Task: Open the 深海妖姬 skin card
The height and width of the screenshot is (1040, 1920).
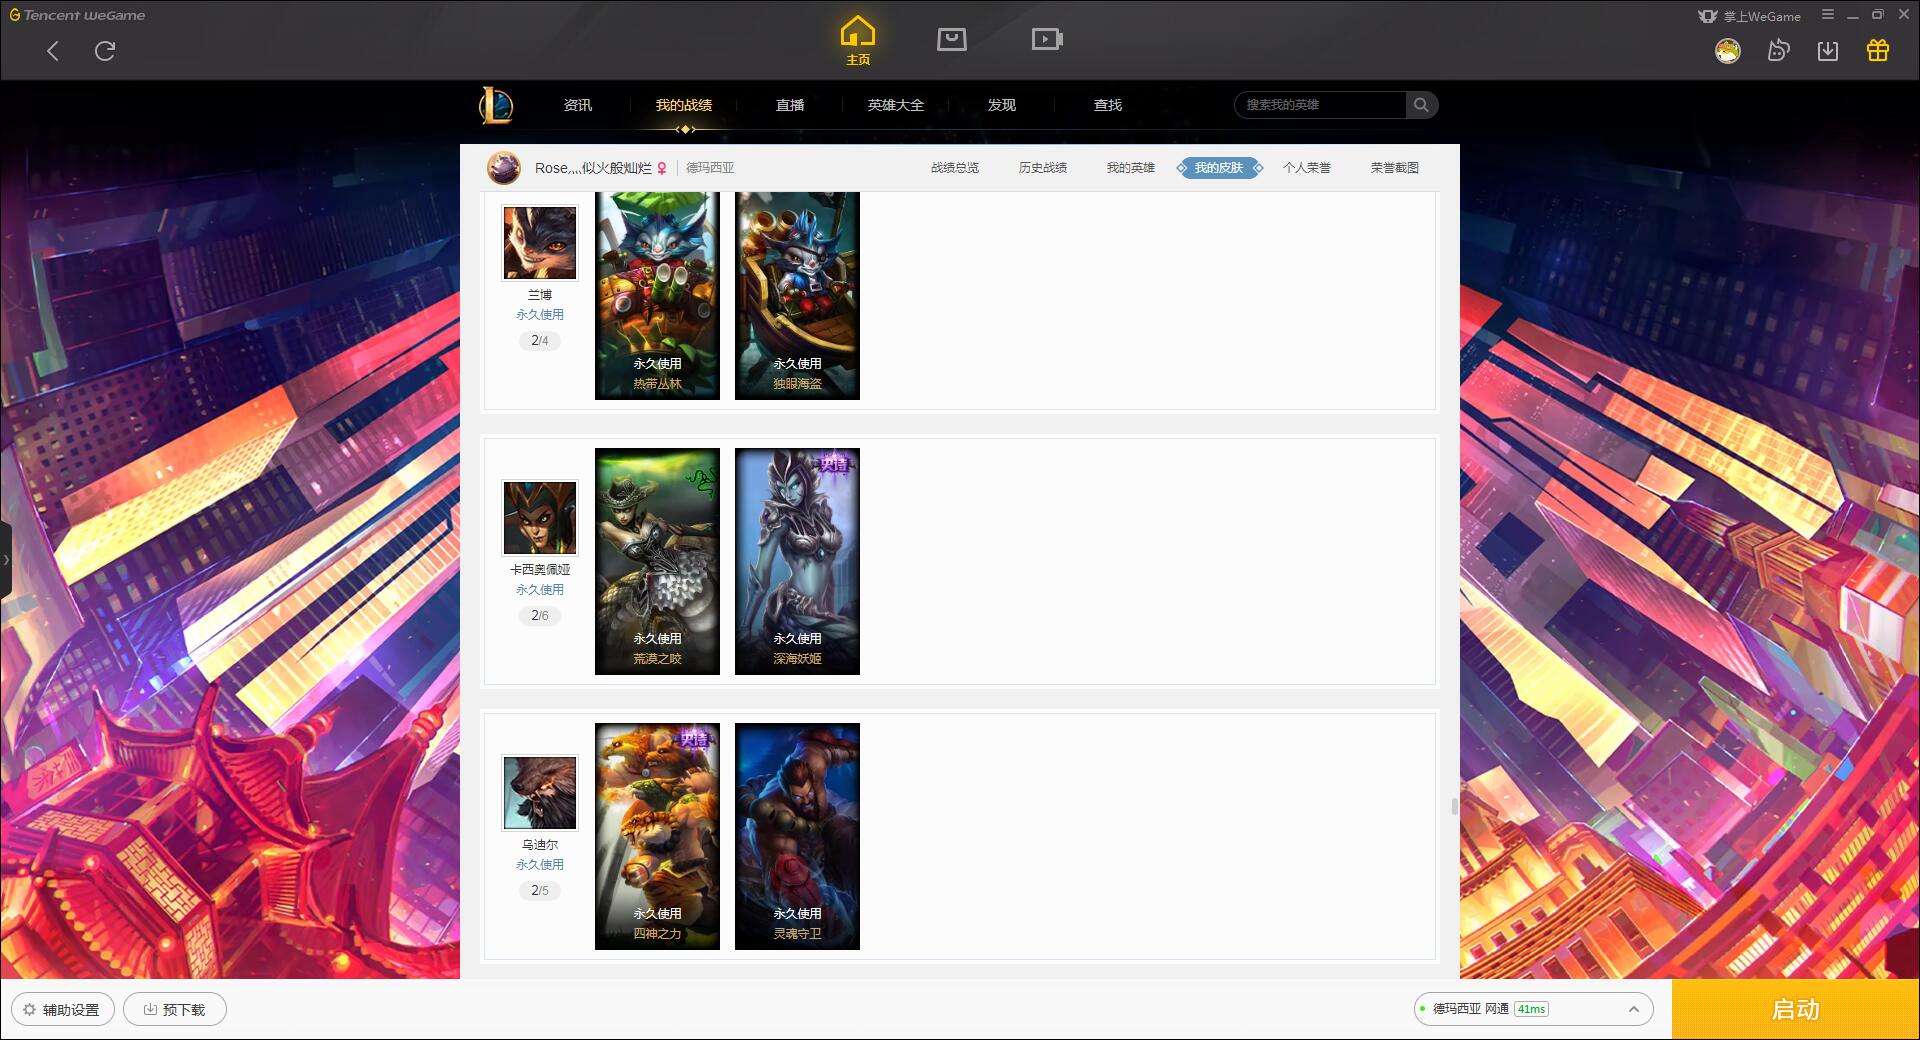Action: pyautogui.click(x=797, y=561)
